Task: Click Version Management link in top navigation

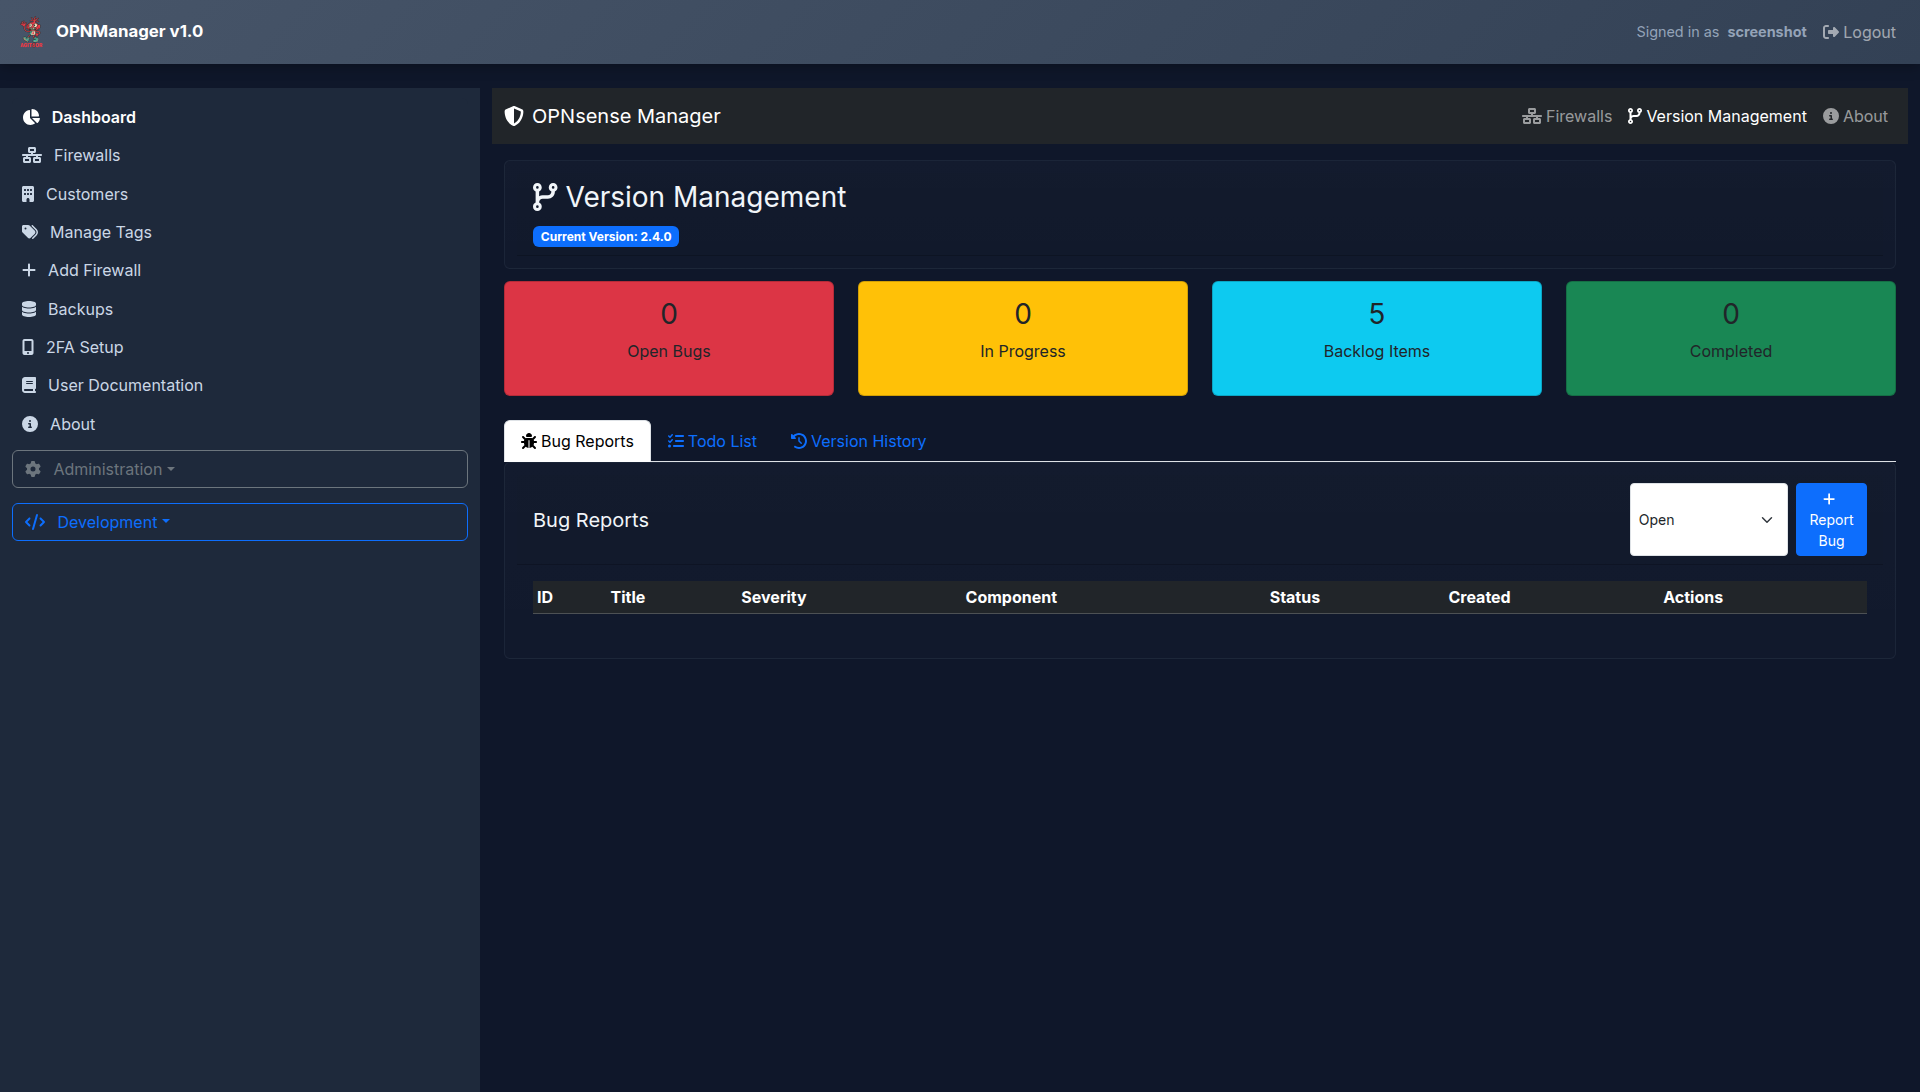Action: 1717,116
